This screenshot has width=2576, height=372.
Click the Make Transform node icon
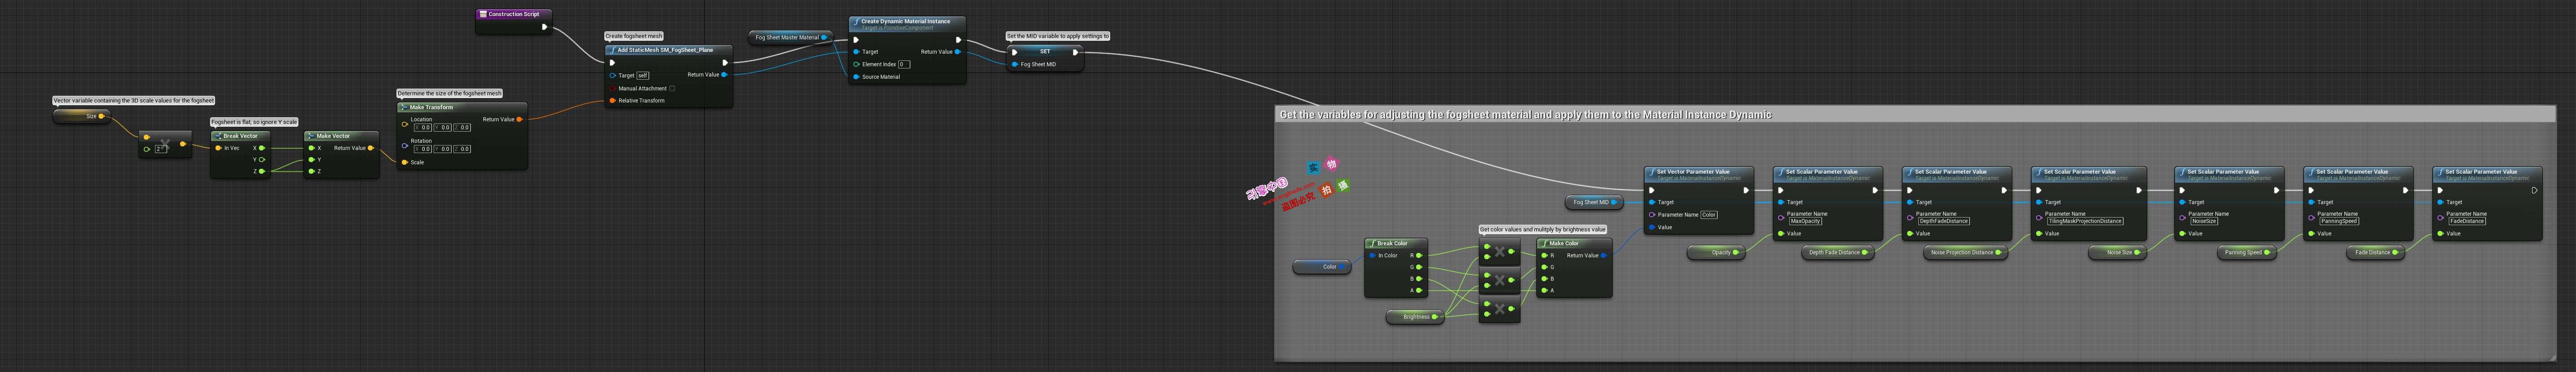pos(404,107)
